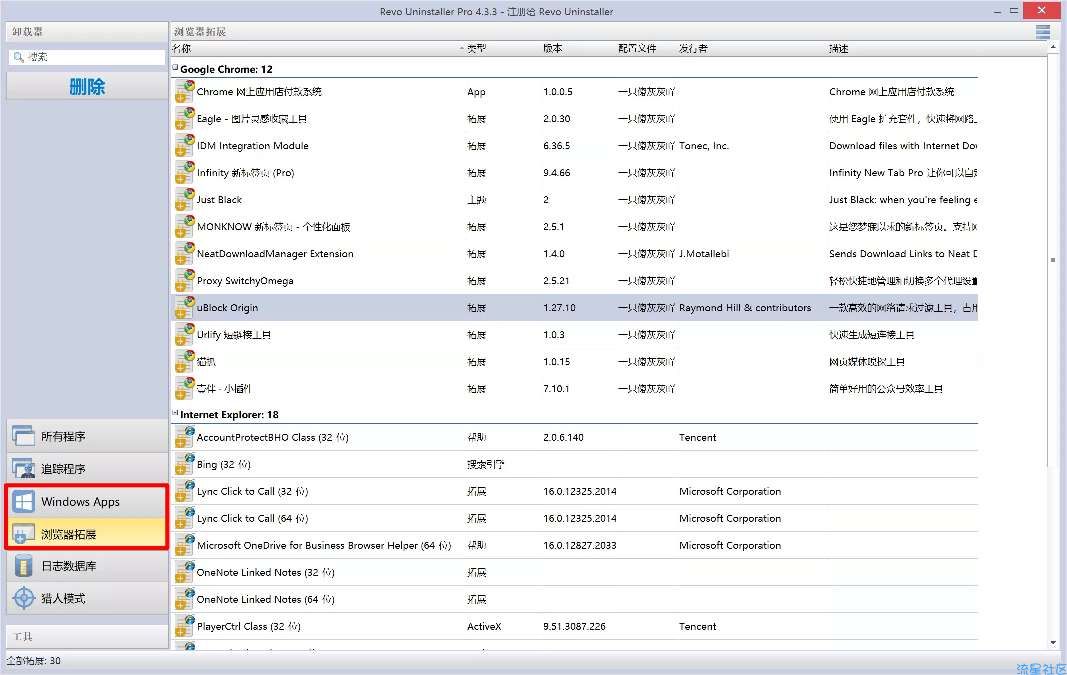Click version 2.0.6.140 in the AccountProtectBHO row
1067x675 pixels.
[563, 438]
